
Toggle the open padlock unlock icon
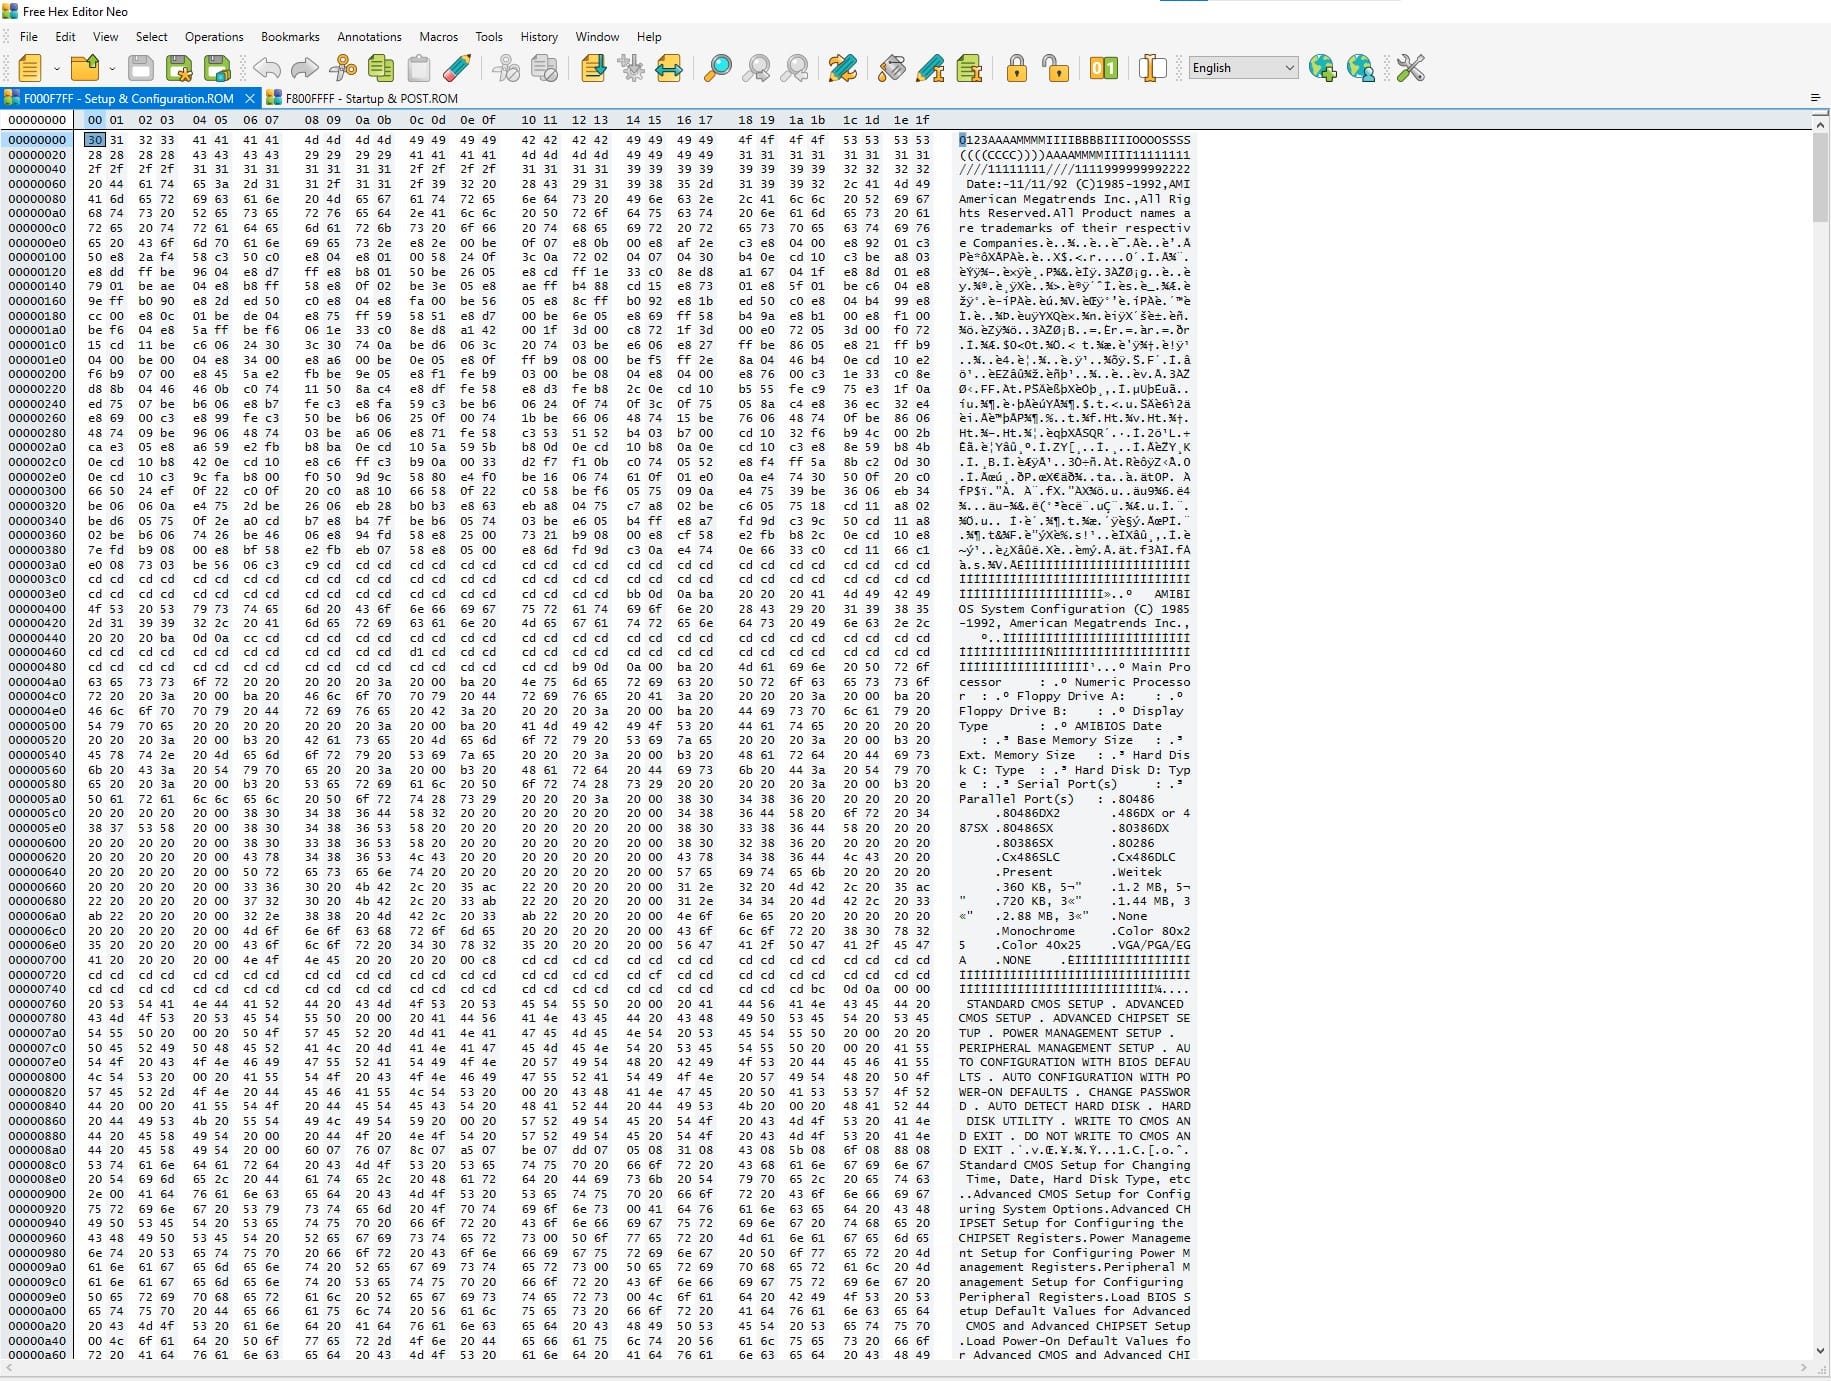pyautogui.click(x=1055, y=68)
